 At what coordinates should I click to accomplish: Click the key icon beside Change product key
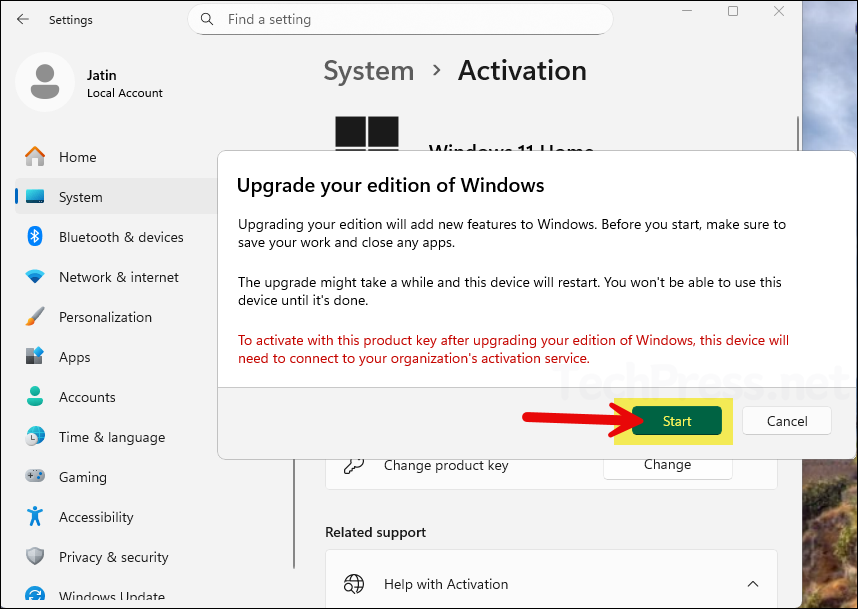(x=353, y=466)
